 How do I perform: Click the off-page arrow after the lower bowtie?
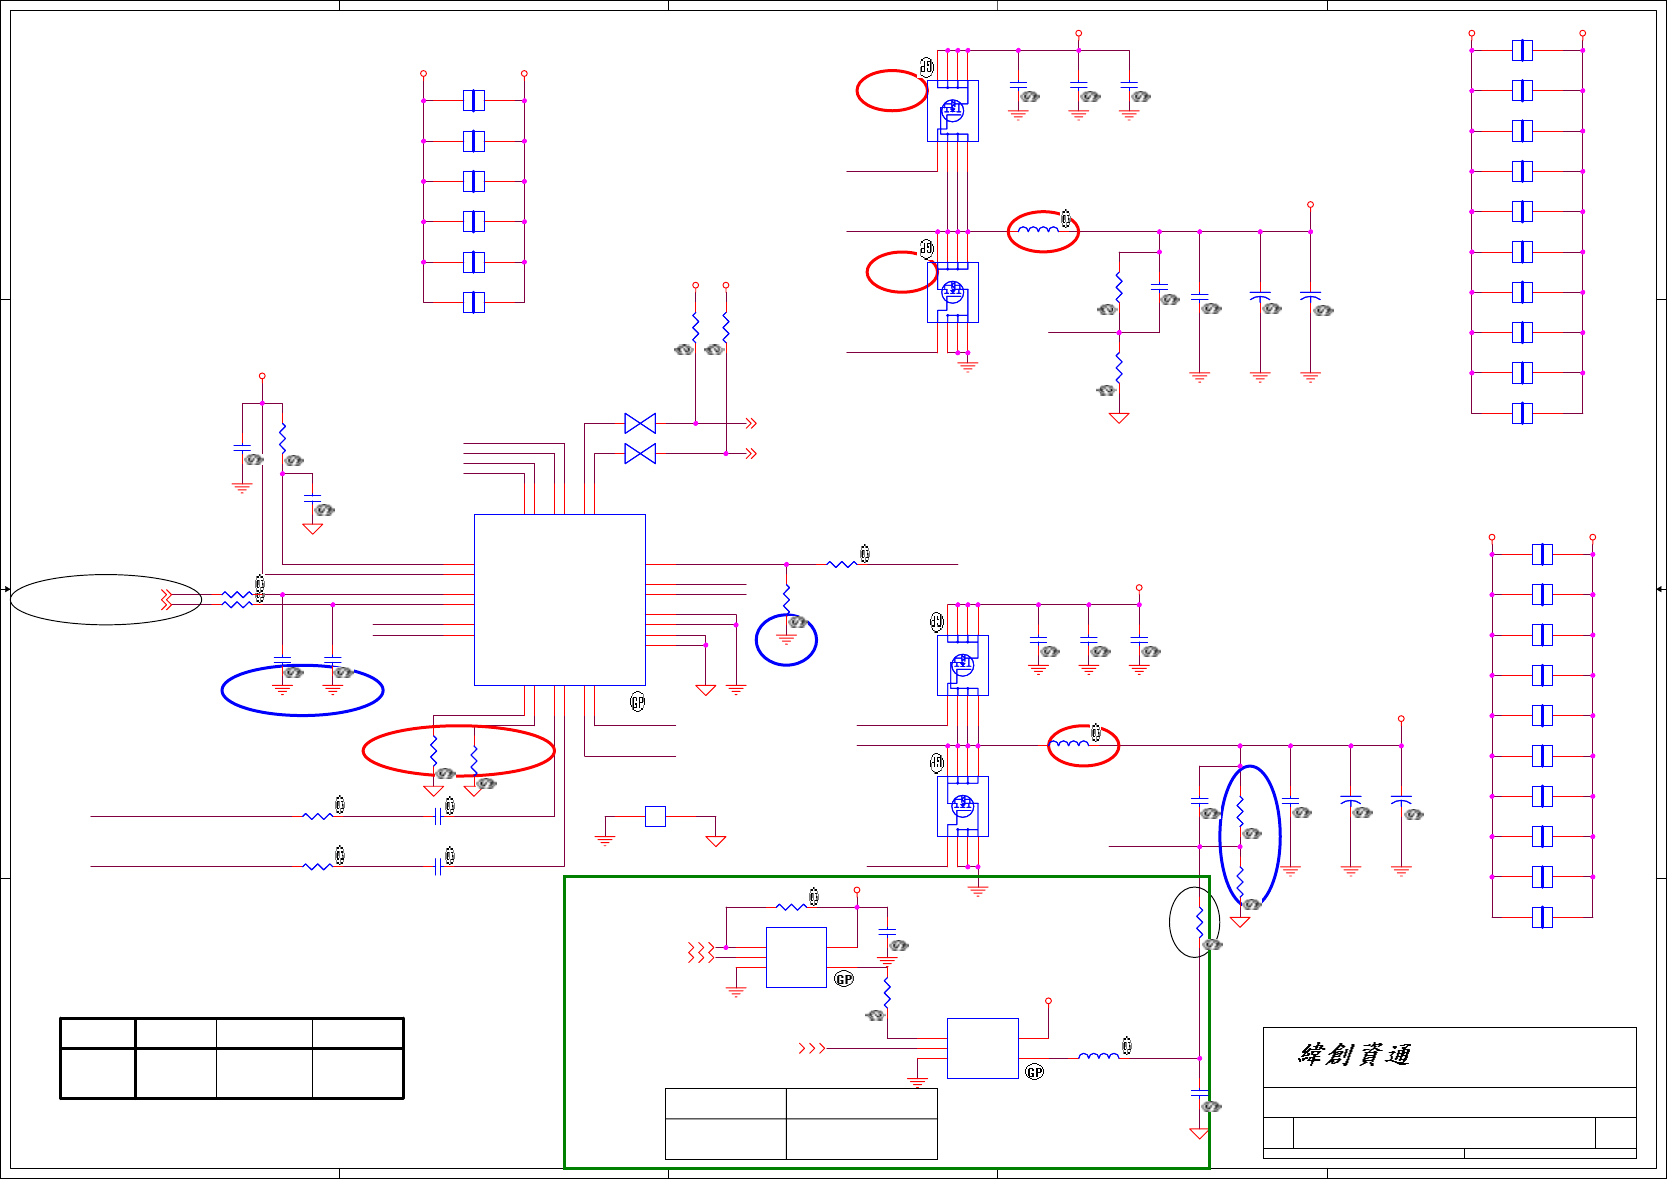click(x=751, y=454)
